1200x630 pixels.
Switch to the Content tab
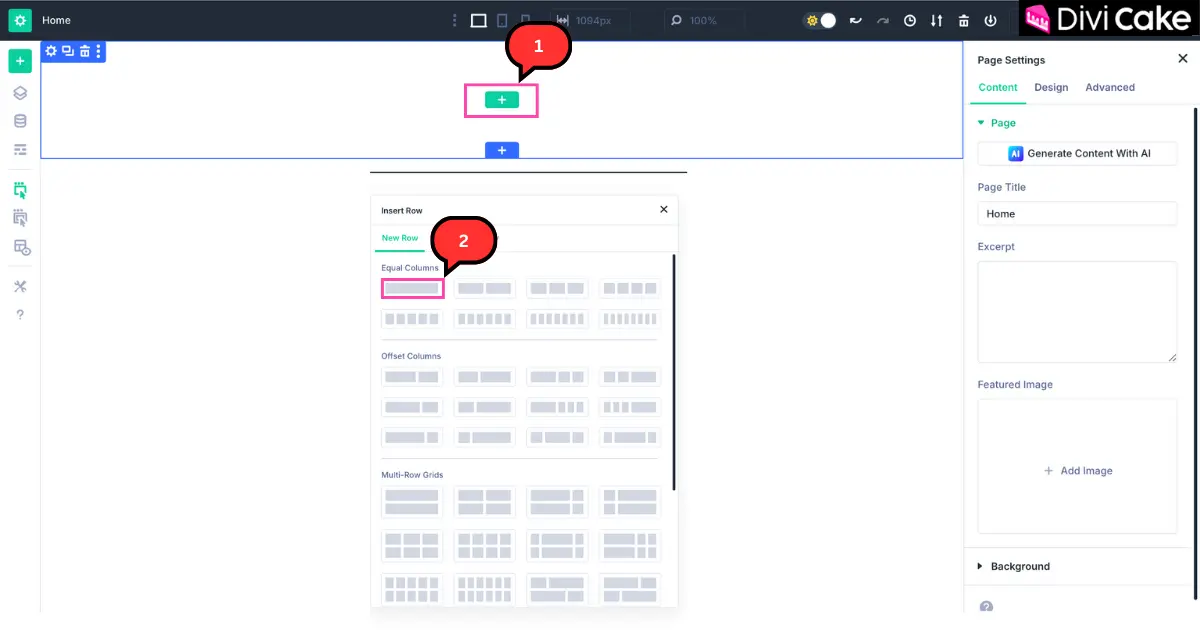point(998,87)
